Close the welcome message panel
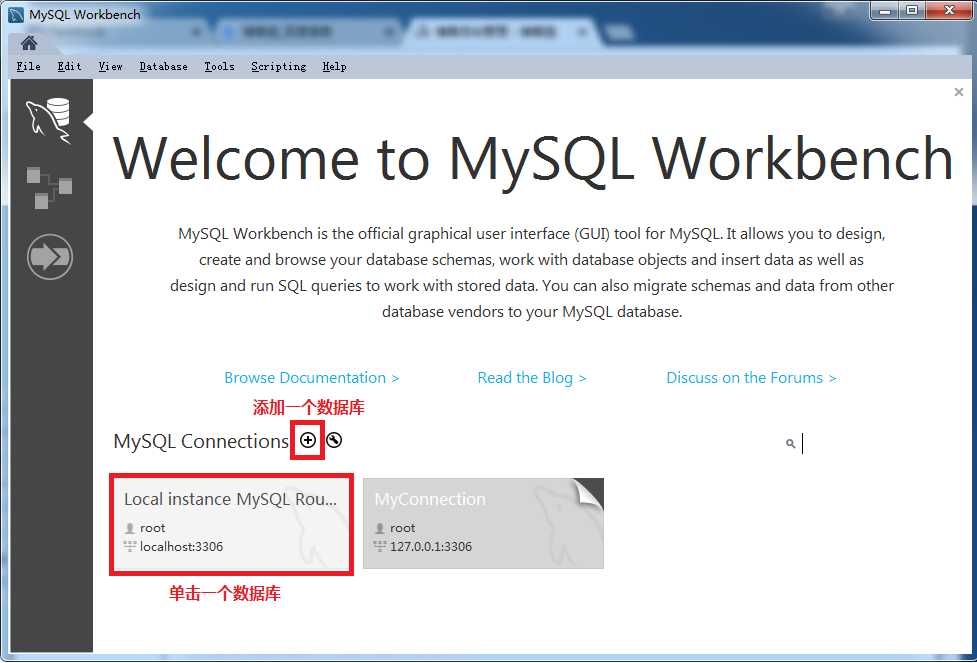Image resolution: width=977 pixels, height=663 pixels. click(x=958, y=92)
